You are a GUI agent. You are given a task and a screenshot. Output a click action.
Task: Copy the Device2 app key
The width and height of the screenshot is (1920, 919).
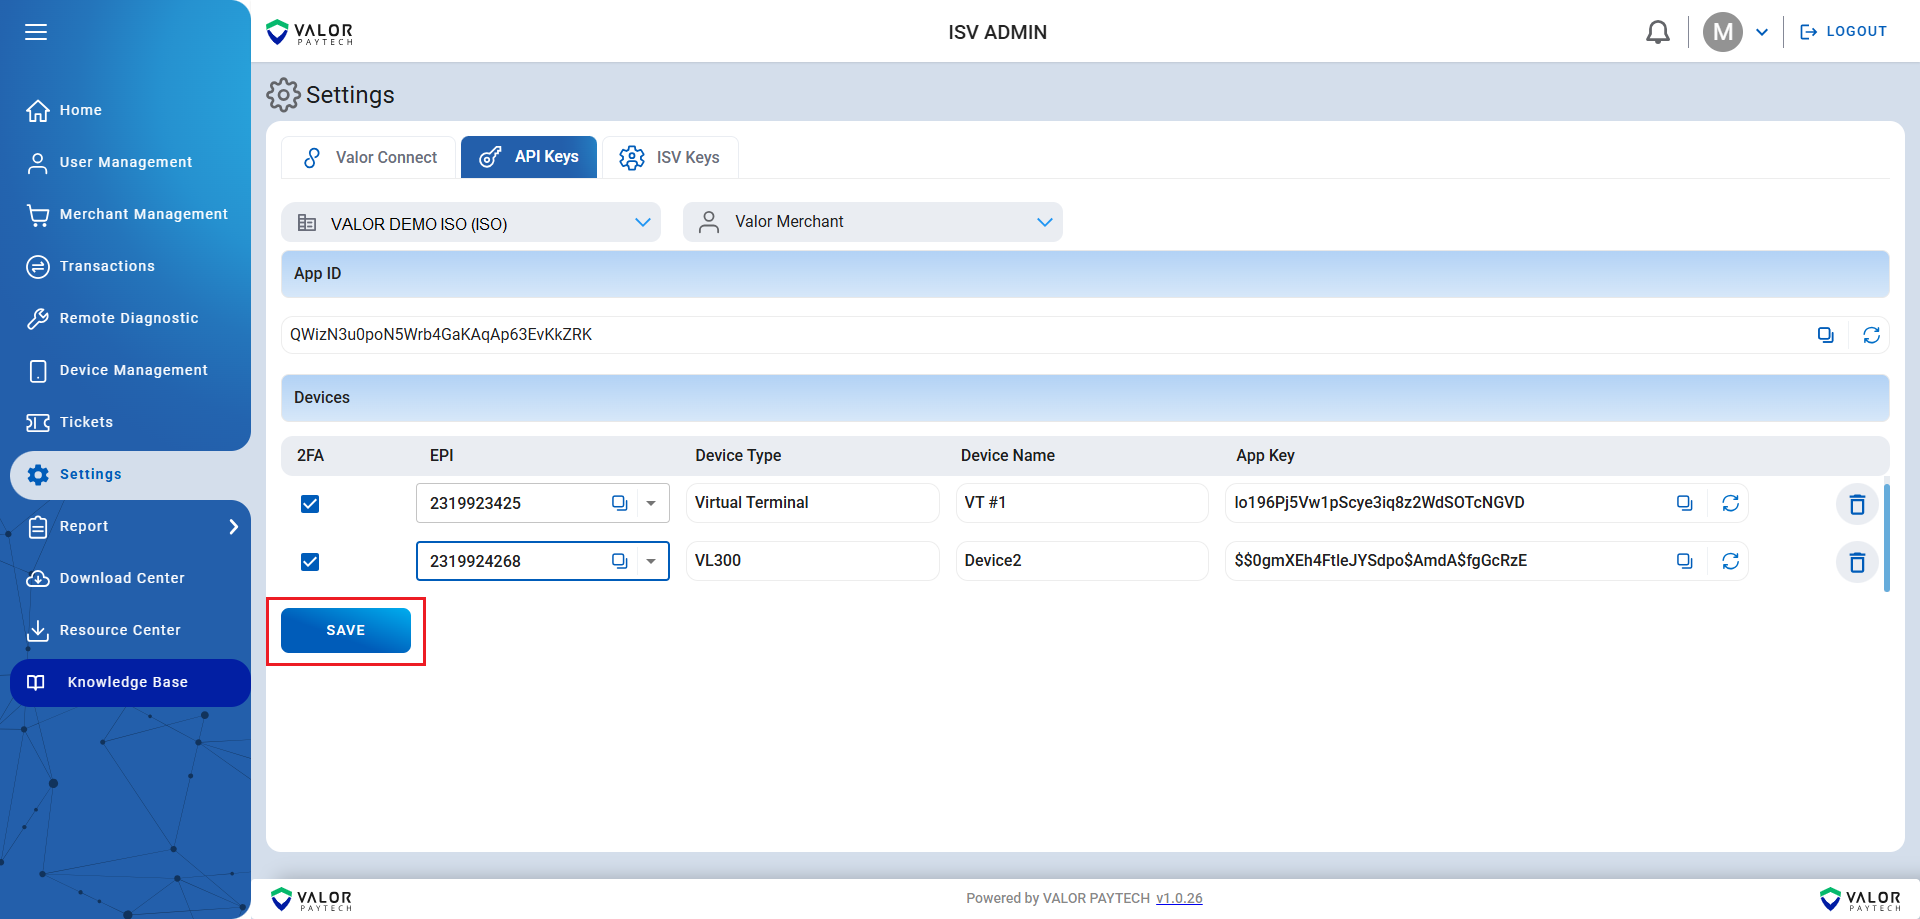coord(1684,561)
